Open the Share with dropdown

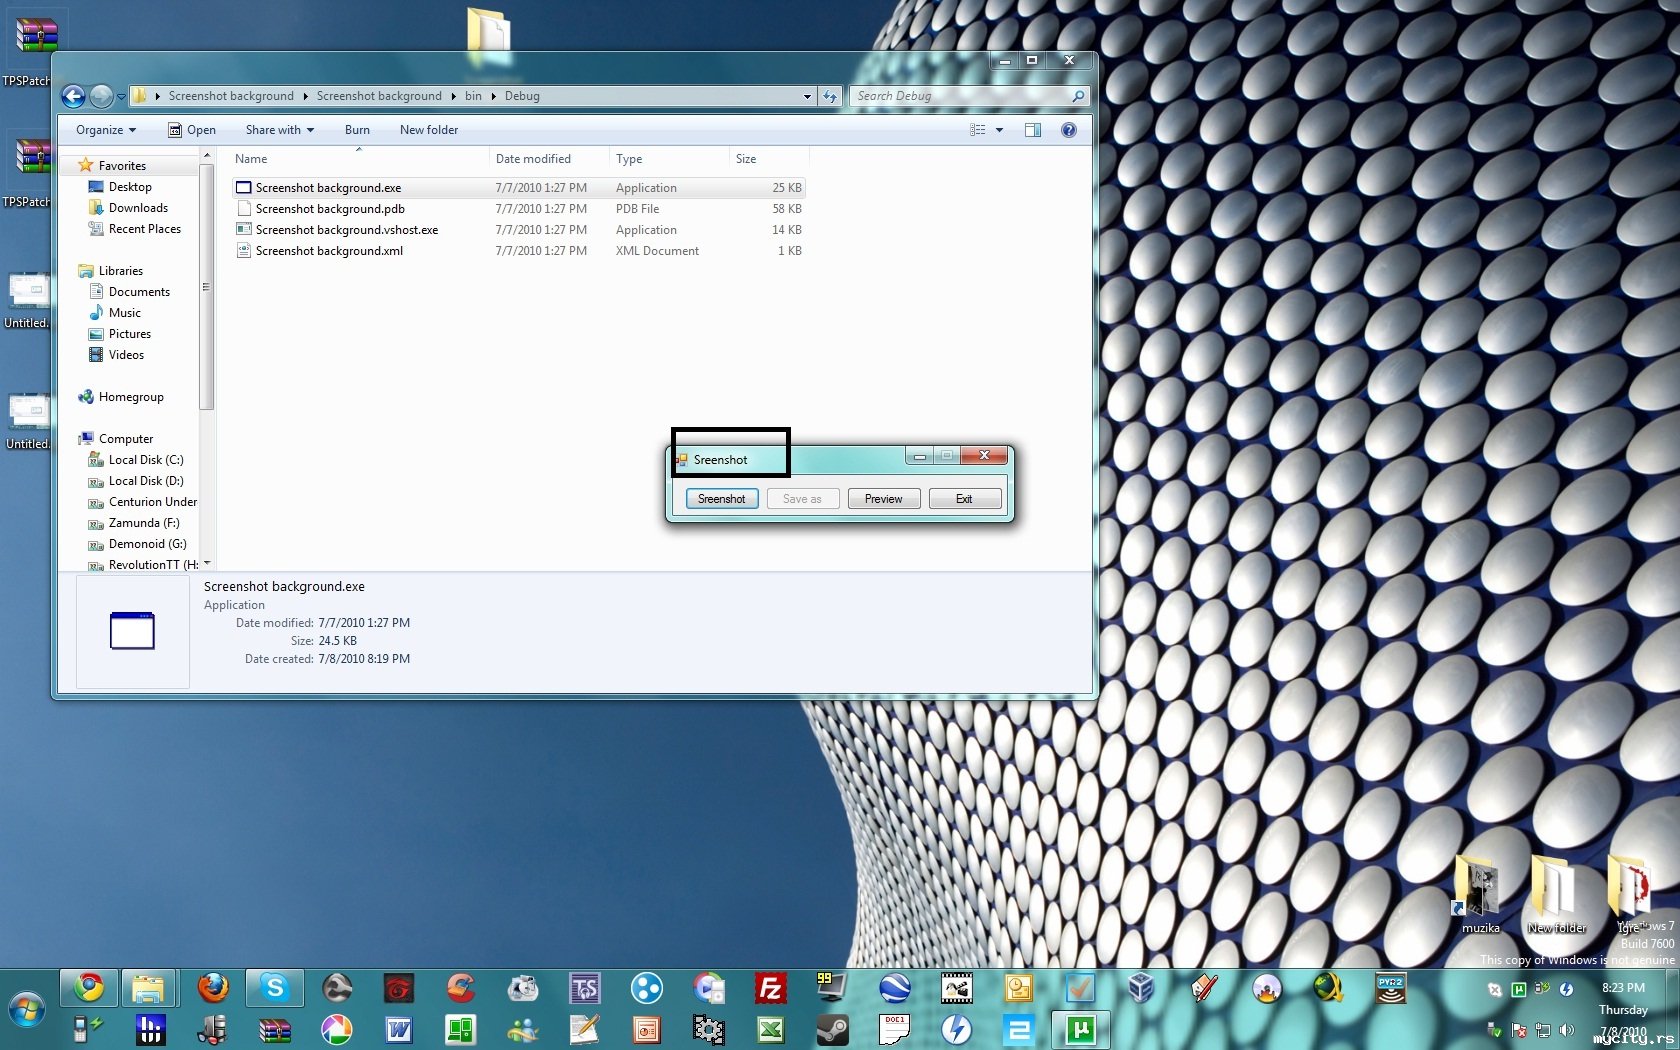(x=280, y=130)
